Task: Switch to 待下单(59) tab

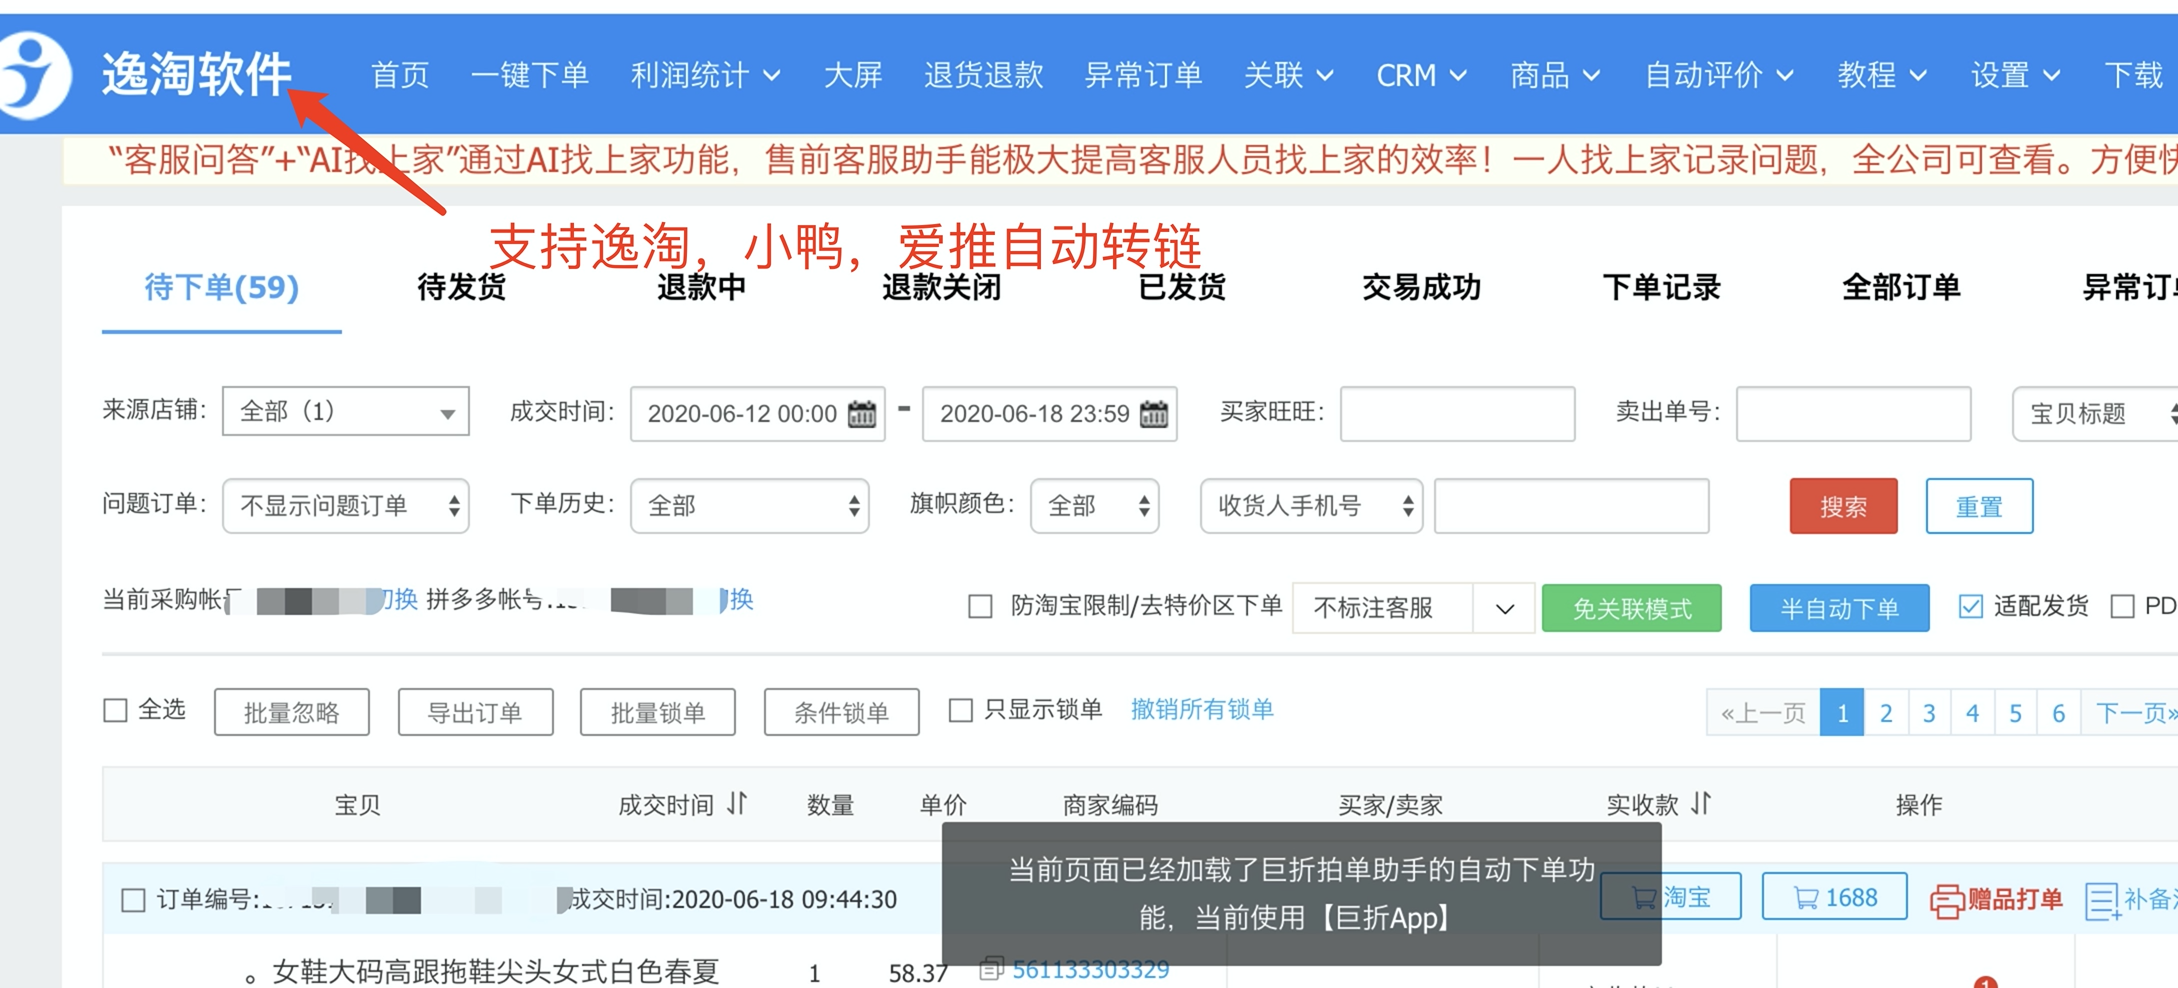Action: 222,288
